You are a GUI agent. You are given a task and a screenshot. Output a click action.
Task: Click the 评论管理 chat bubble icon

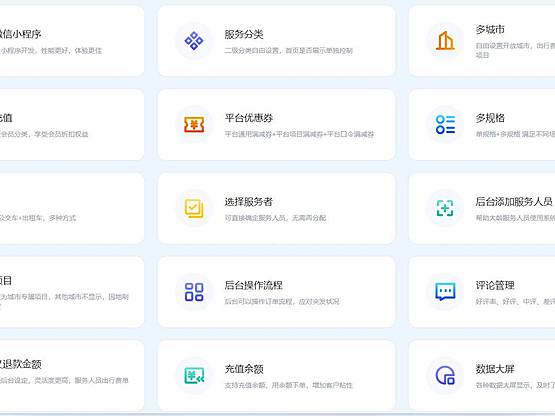coord(445,292)
